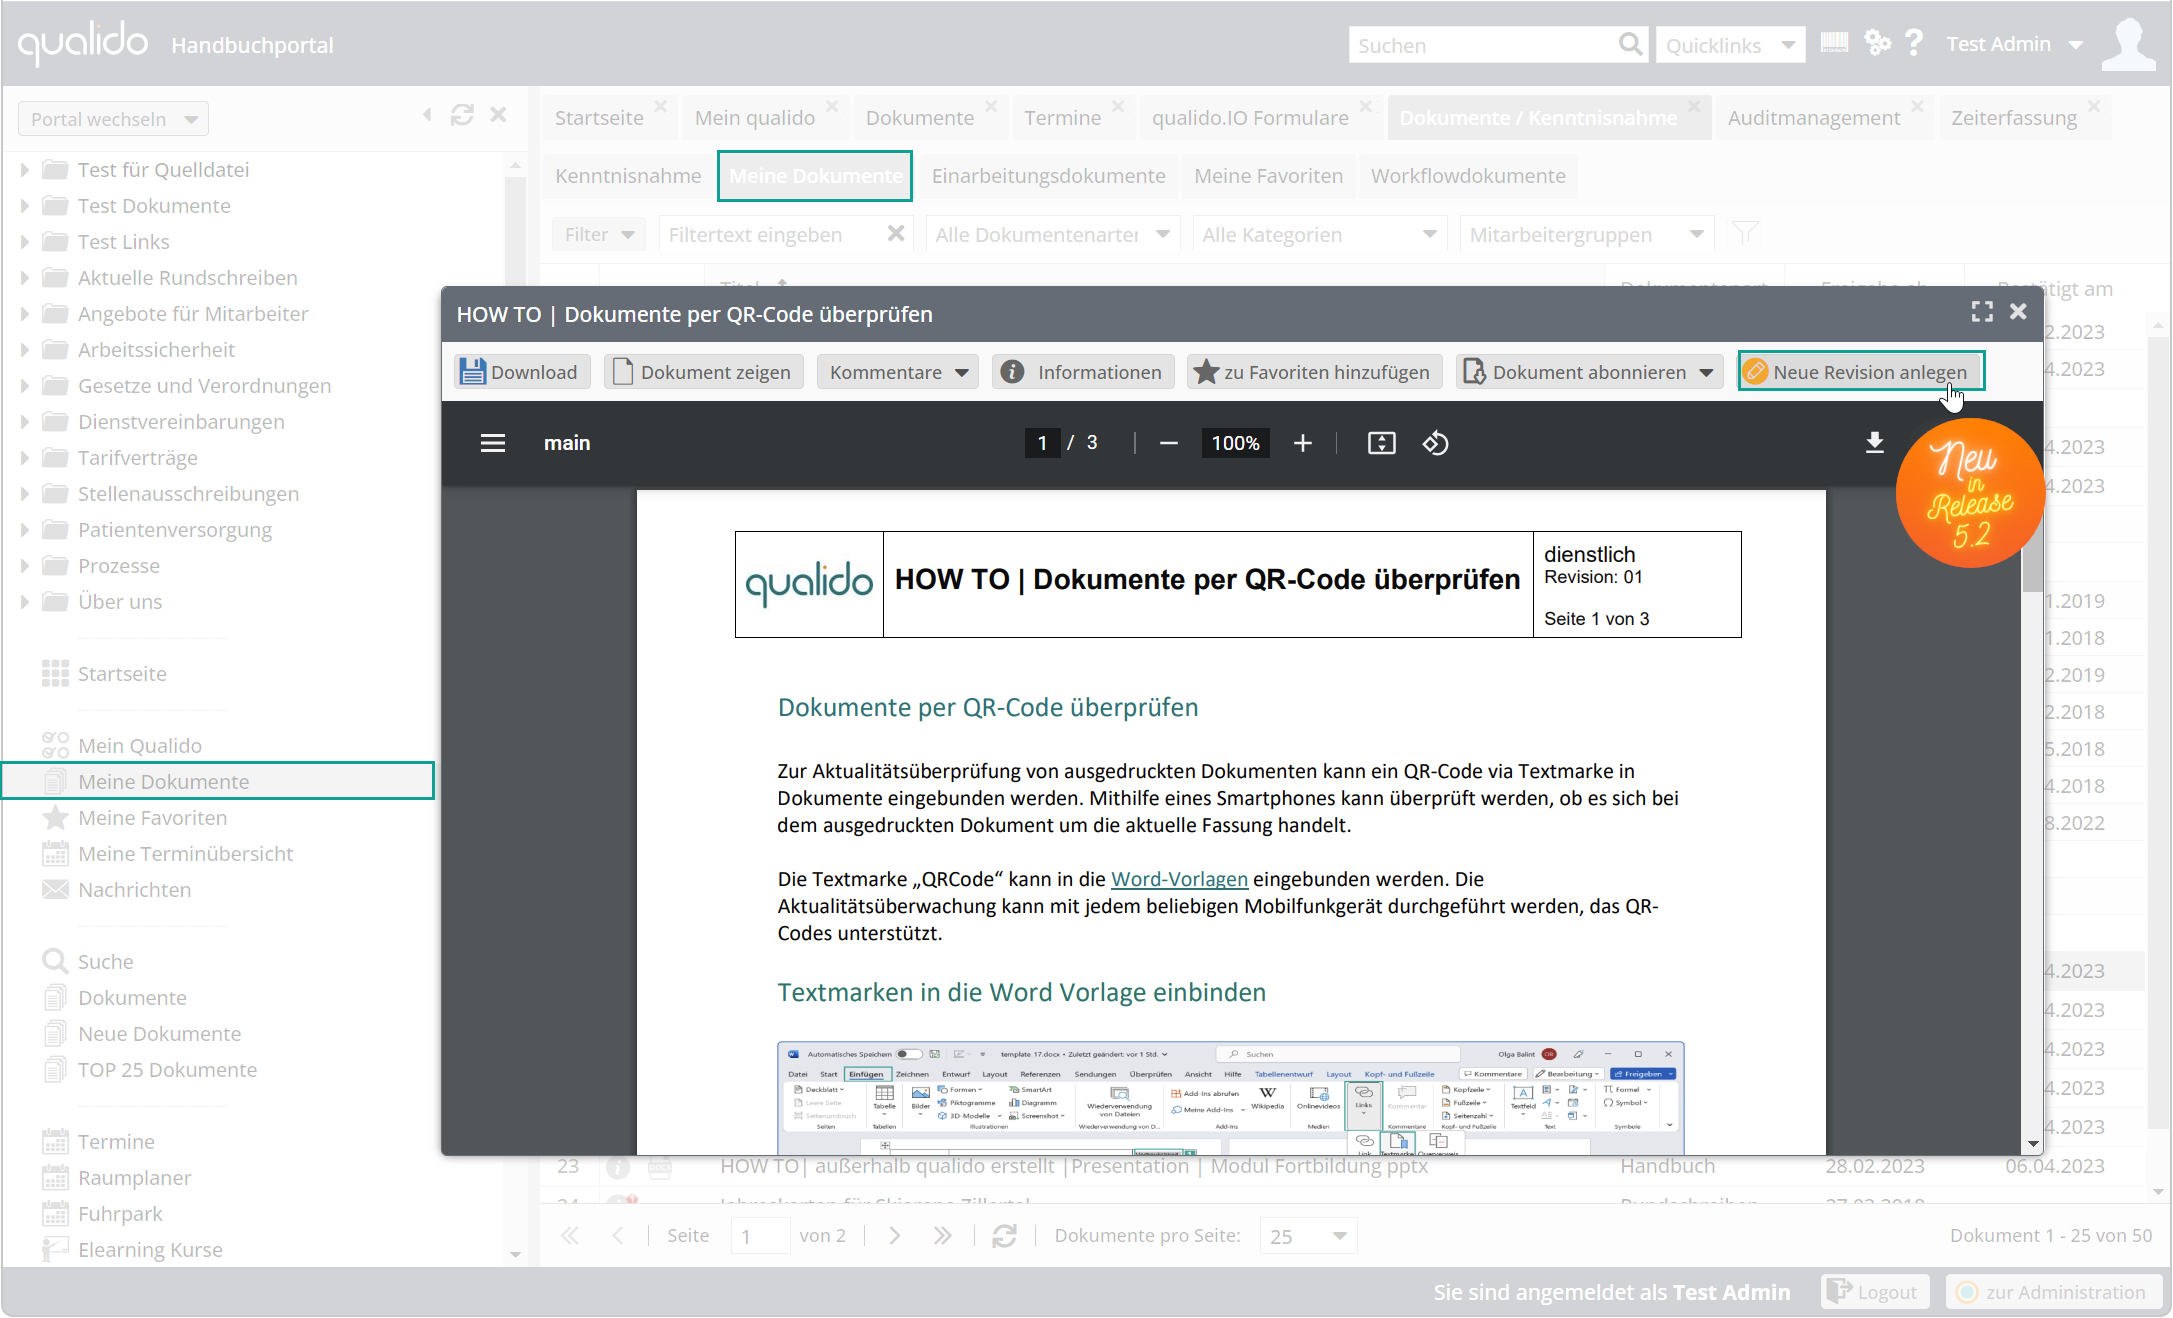
Task: Open the settings gears icon in header
Action: pos(1877,43)
